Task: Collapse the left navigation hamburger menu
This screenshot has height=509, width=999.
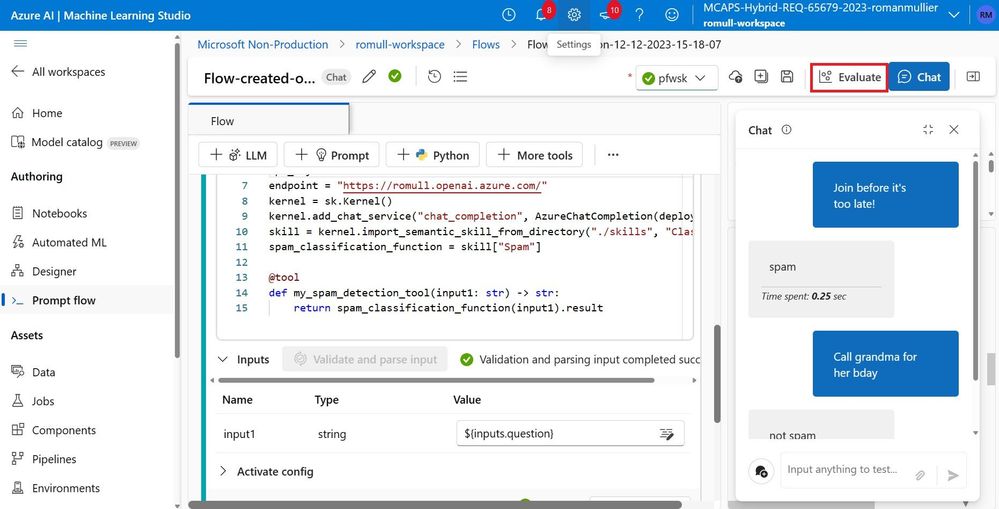Action: [20, 43]
